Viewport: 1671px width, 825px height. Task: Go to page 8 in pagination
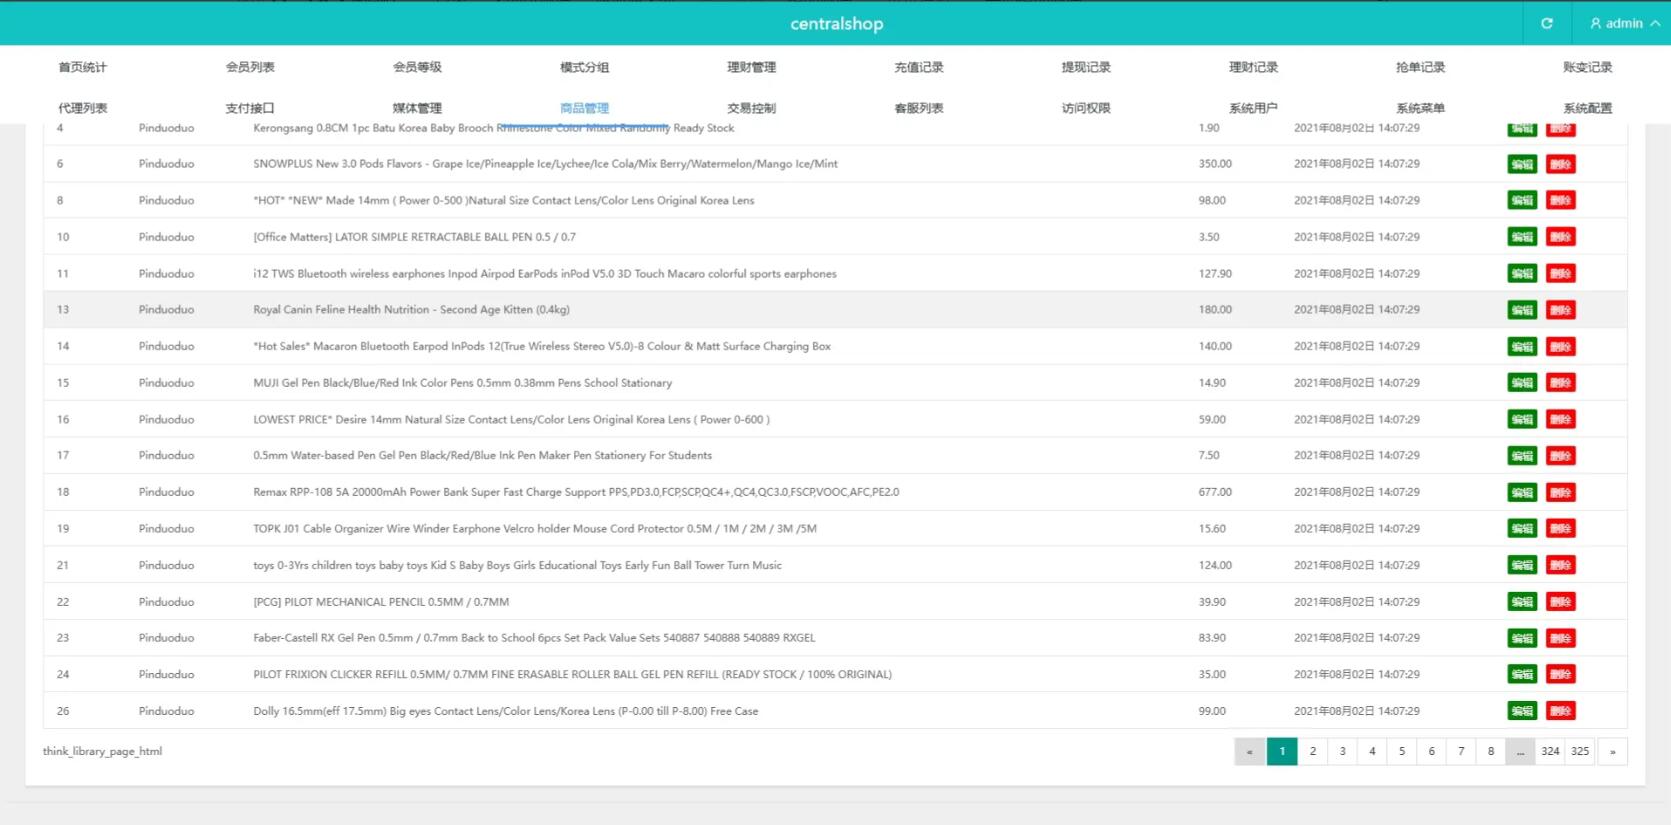(x=1490, y=751)
